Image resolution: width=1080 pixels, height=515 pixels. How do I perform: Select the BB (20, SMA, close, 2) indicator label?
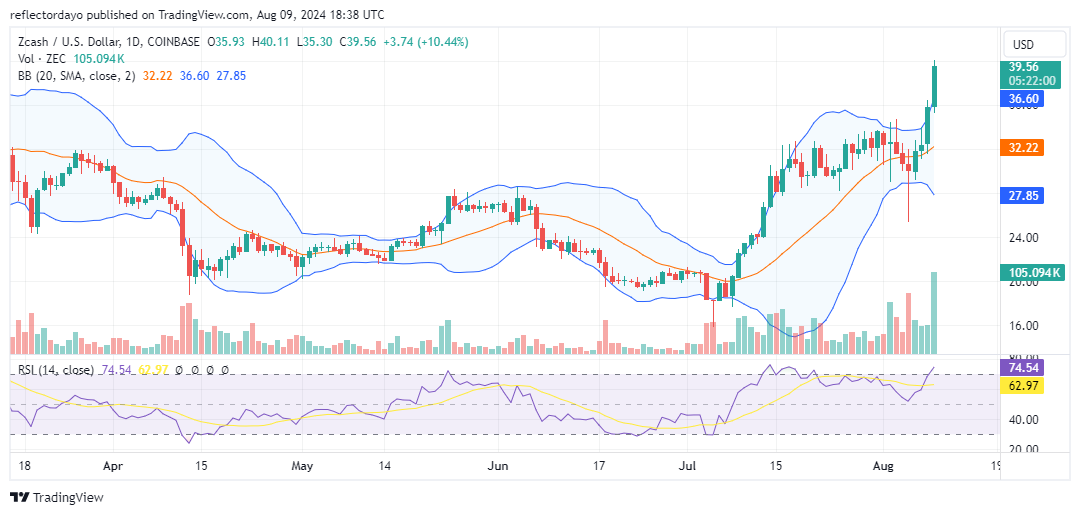coord(78,76)
